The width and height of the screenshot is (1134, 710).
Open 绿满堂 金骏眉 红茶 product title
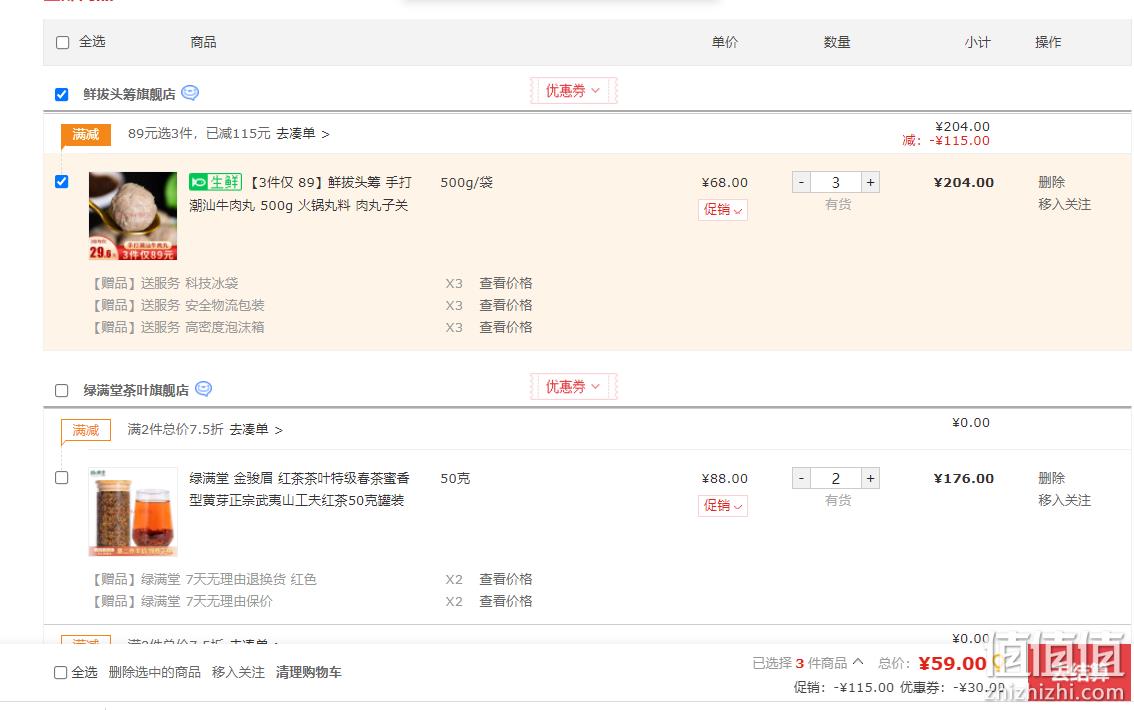click(x=299, y=489)
